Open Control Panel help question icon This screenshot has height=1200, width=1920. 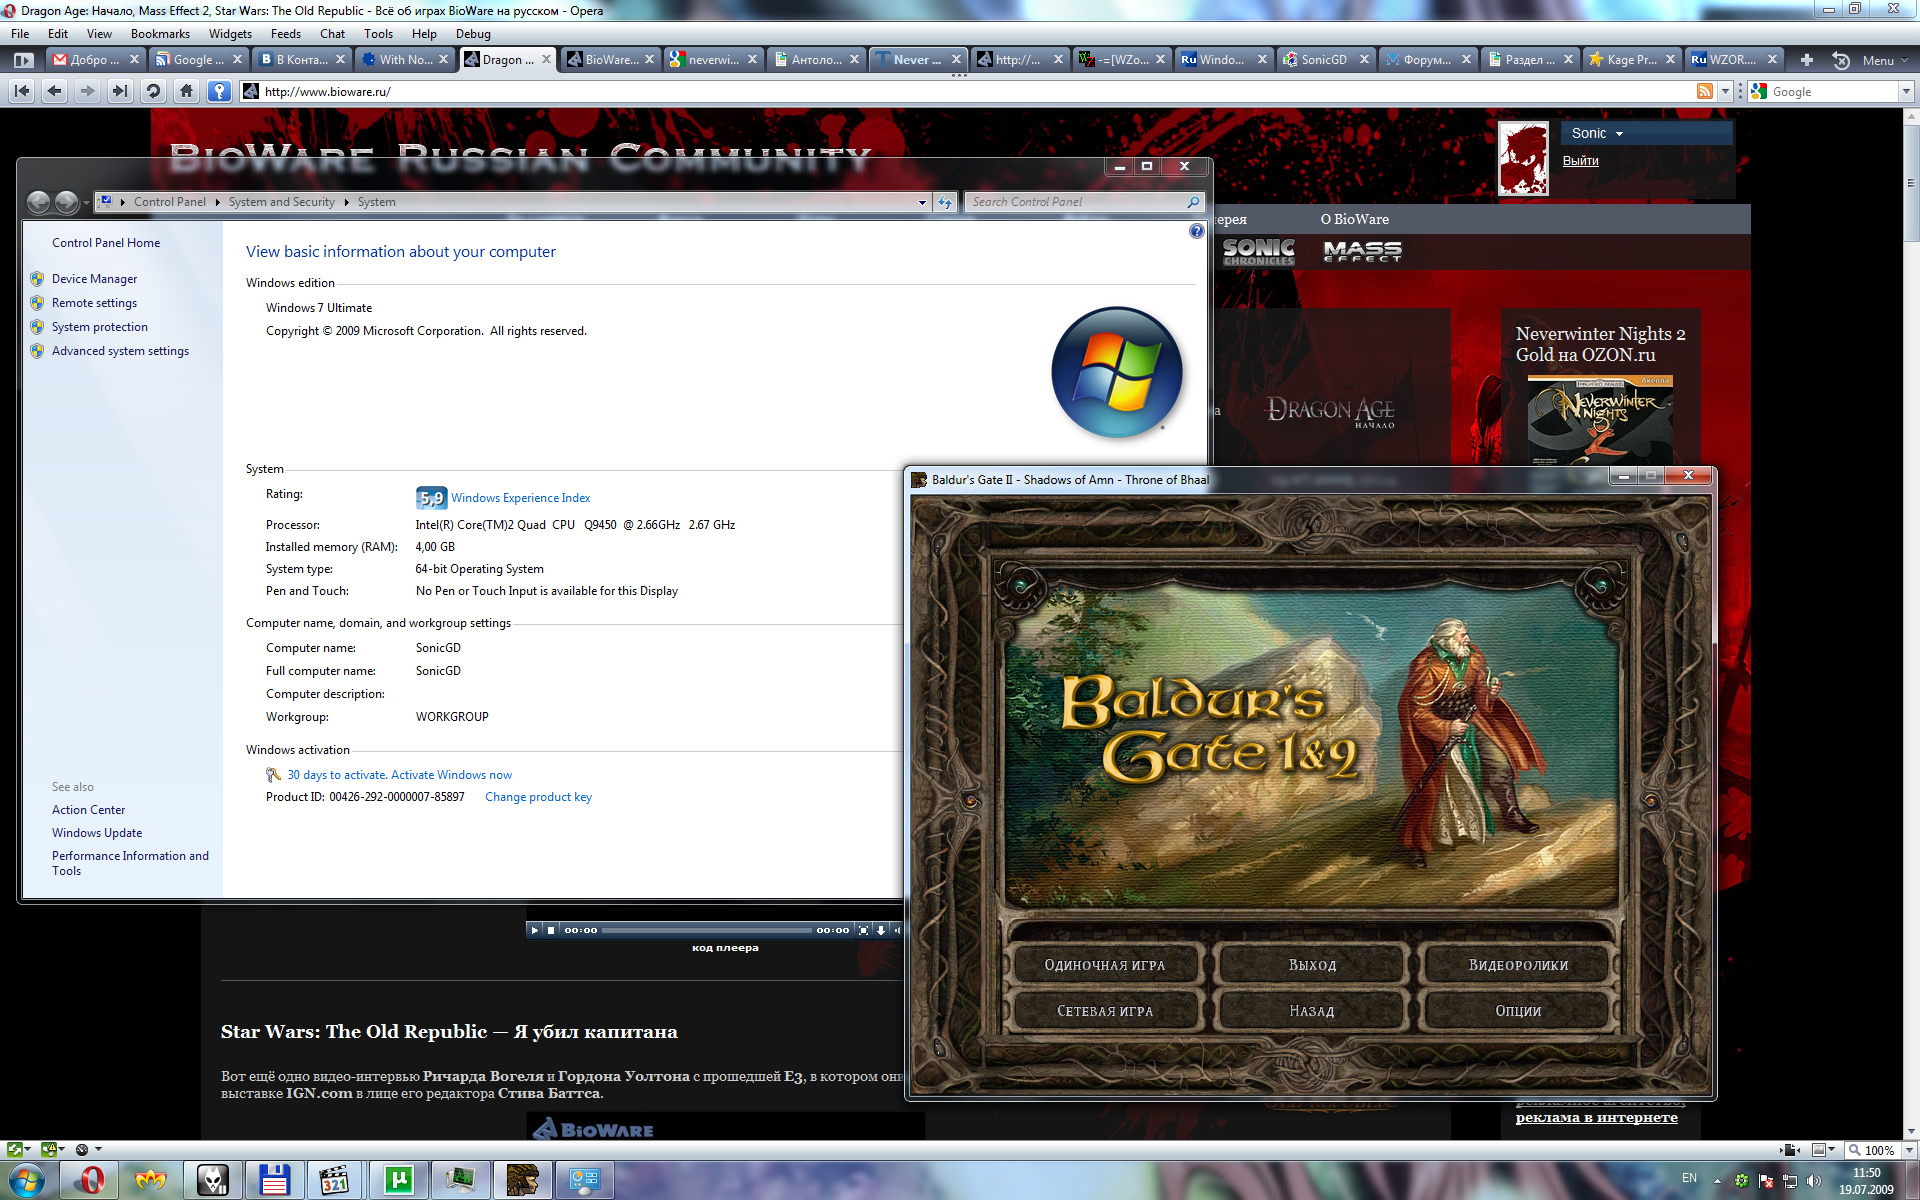point(1196,231)
